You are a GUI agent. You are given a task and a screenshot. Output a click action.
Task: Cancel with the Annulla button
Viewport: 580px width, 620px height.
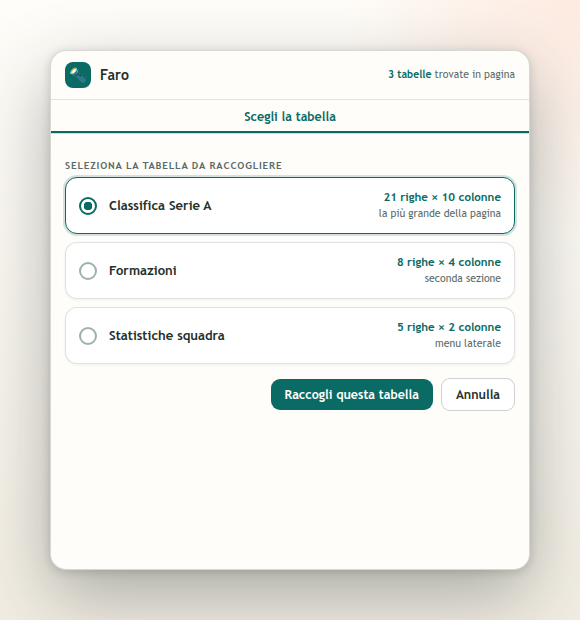point(478,394)
